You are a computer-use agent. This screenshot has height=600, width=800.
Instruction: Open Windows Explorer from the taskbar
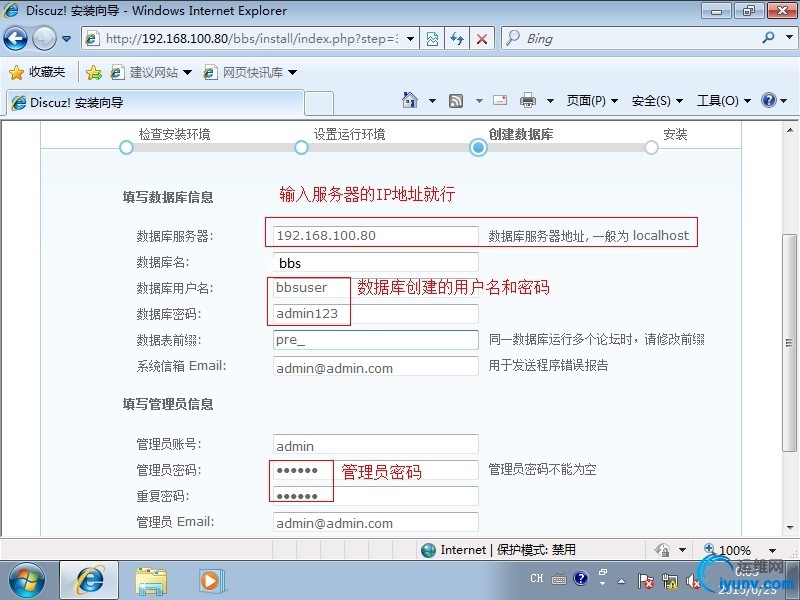coord(151,581)
